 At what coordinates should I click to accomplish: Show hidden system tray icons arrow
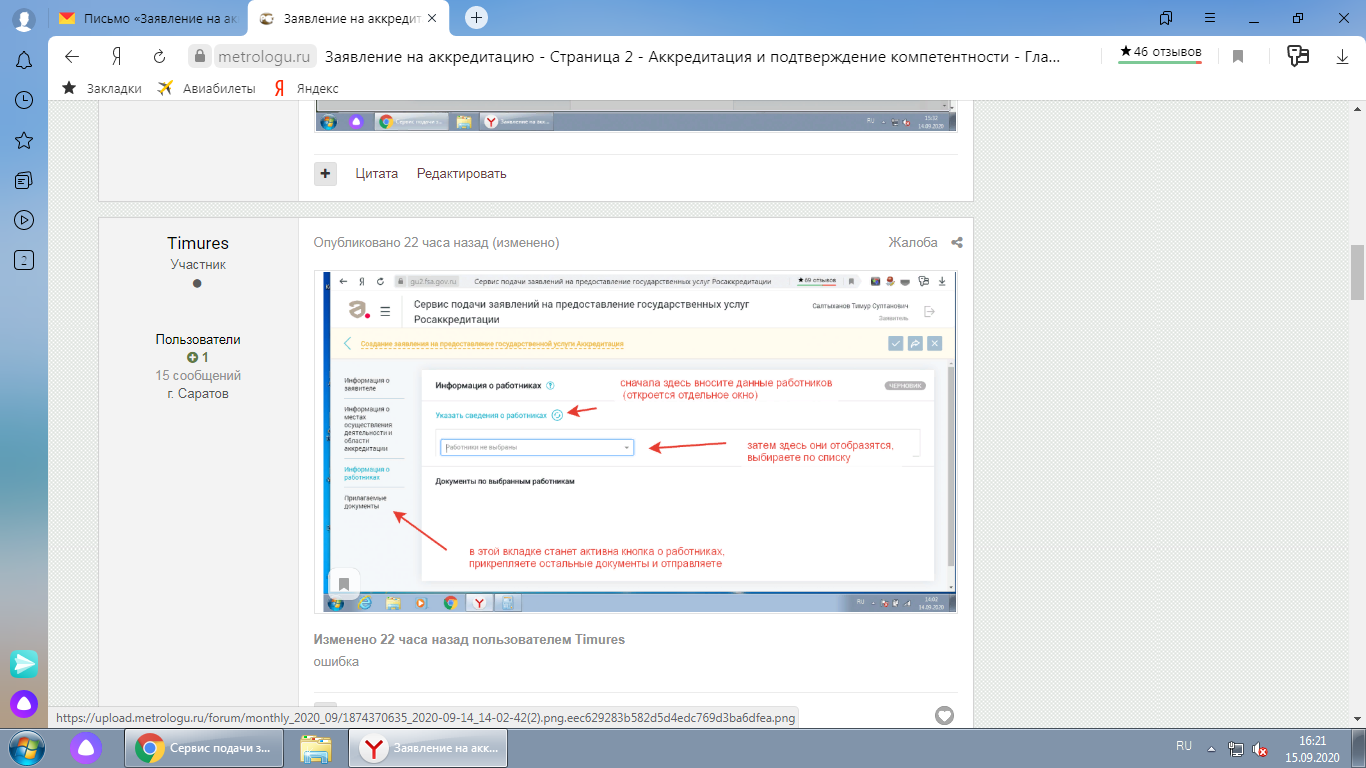point(1212,748)
